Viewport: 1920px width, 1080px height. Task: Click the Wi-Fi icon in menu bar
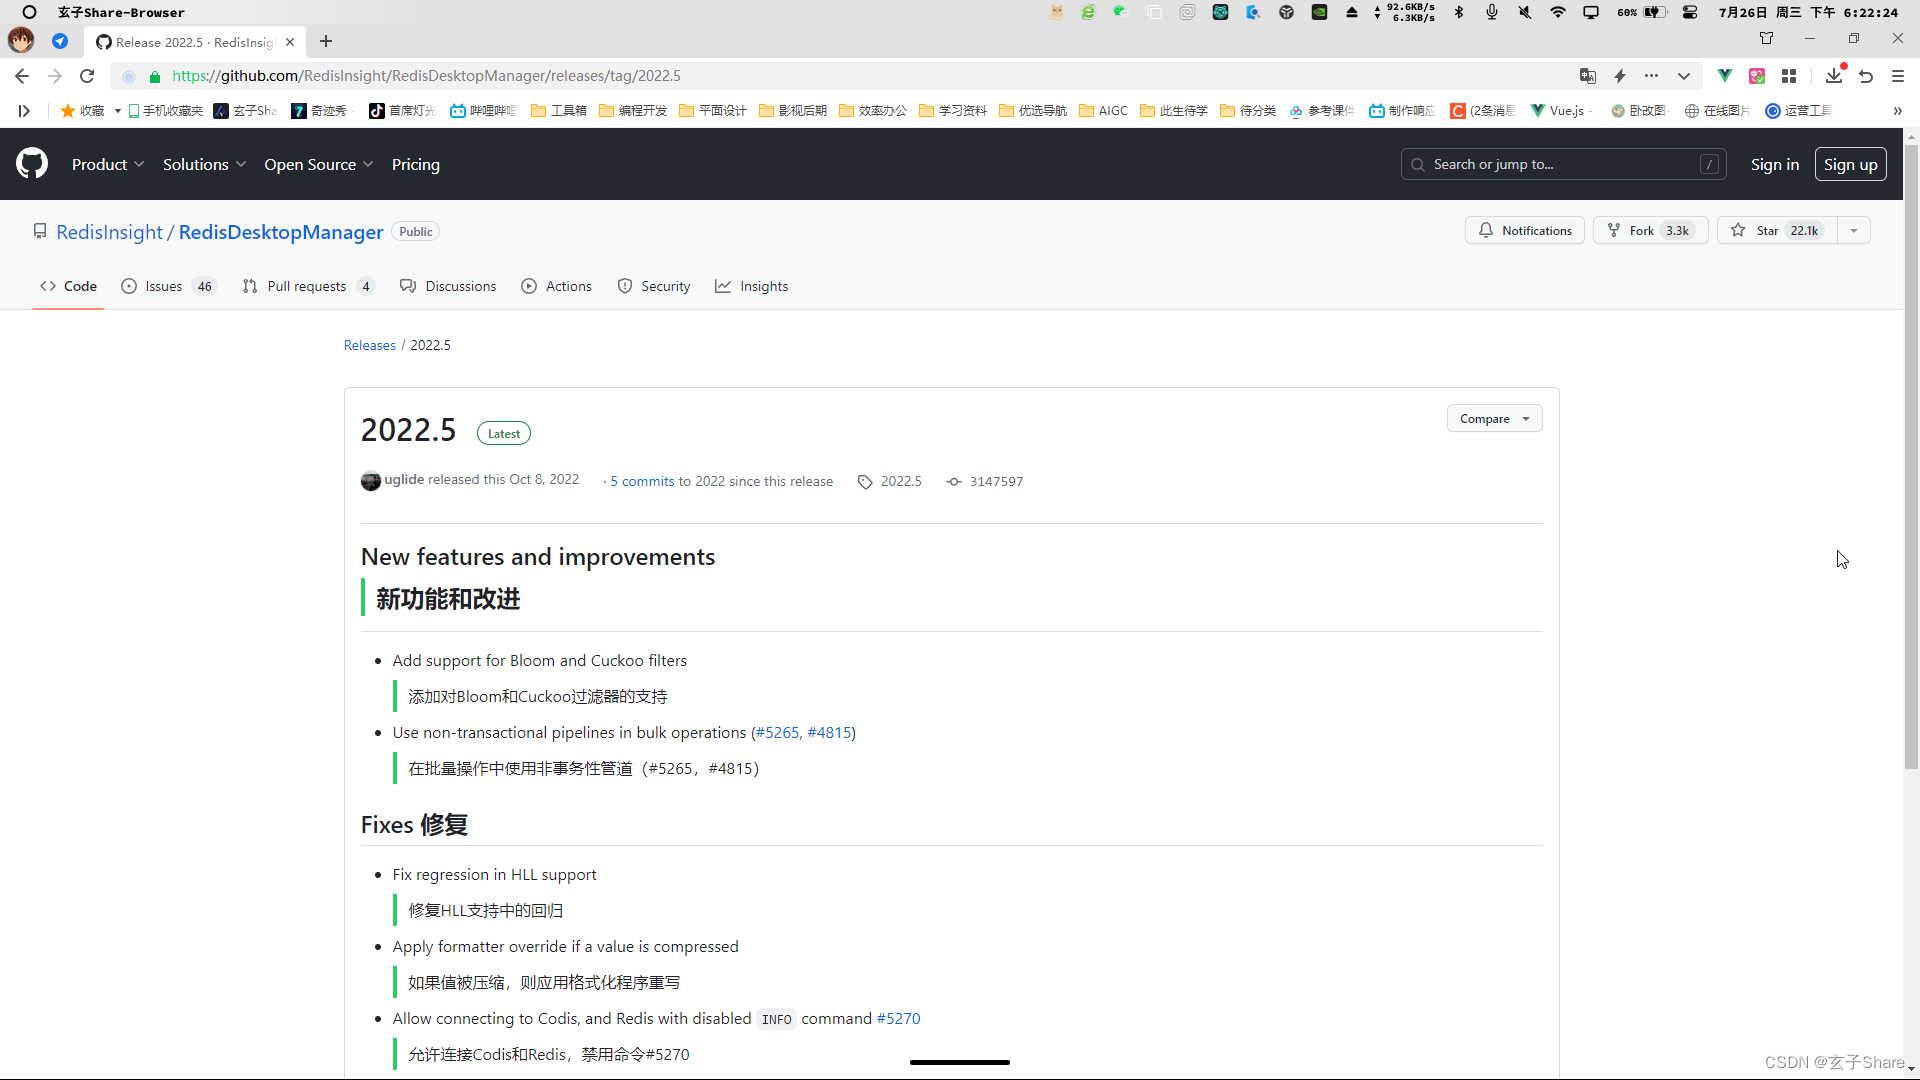pos(1558,12)
